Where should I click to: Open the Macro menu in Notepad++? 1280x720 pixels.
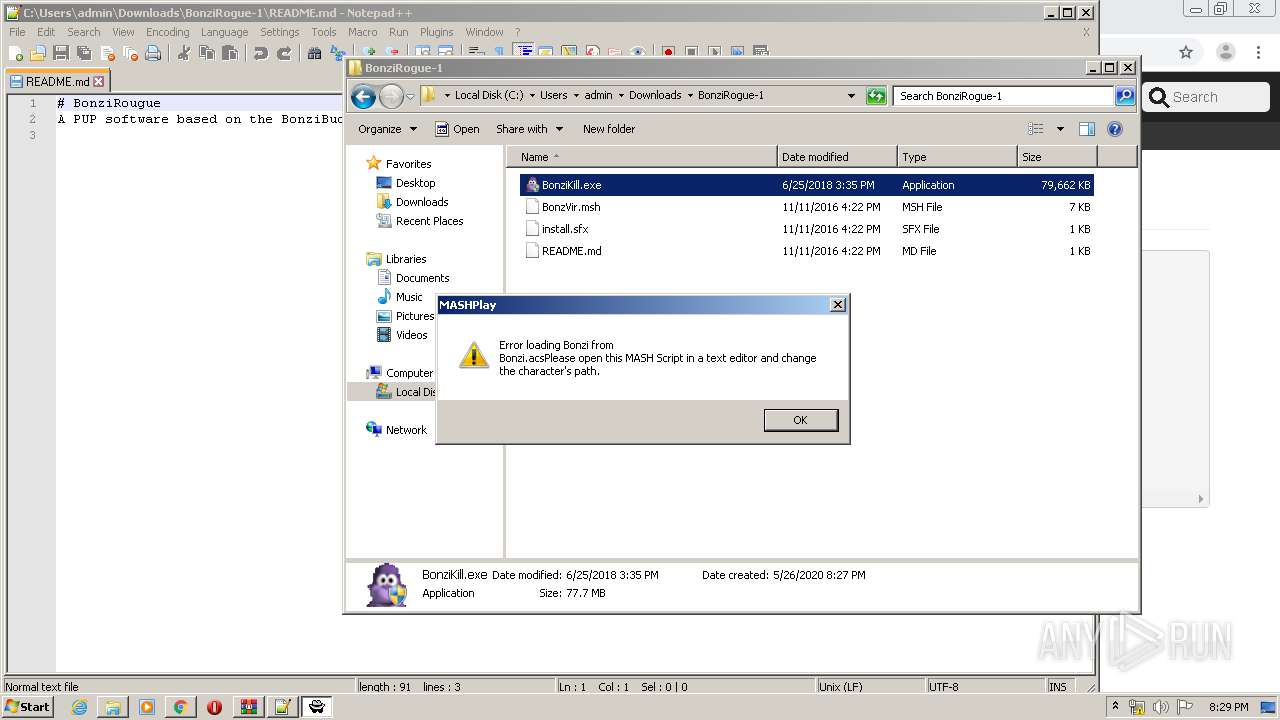tap(362, 32)
